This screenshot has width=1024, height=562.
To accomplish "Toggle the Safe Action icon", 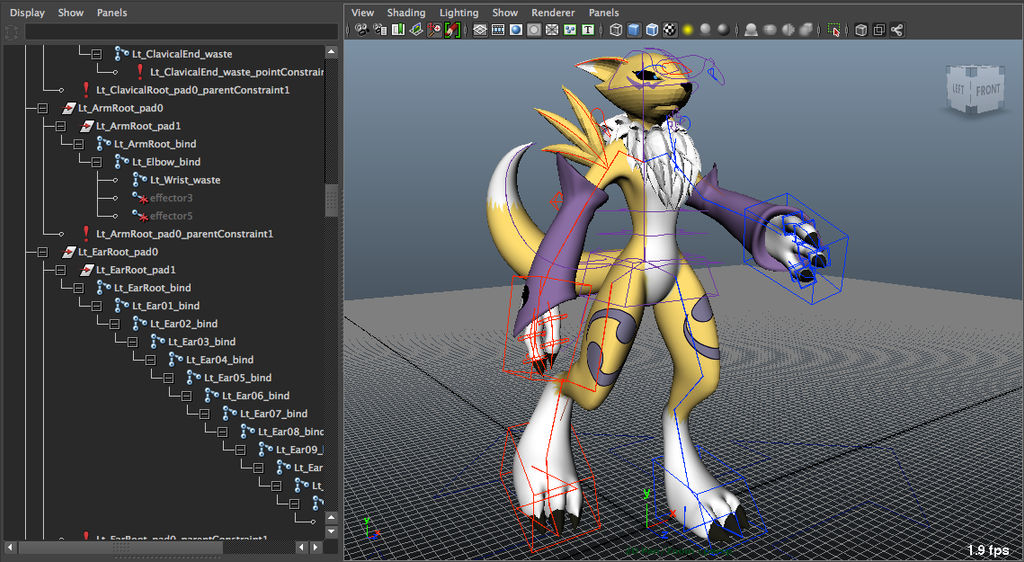I will pyautogui.click(x=570, y=29).
